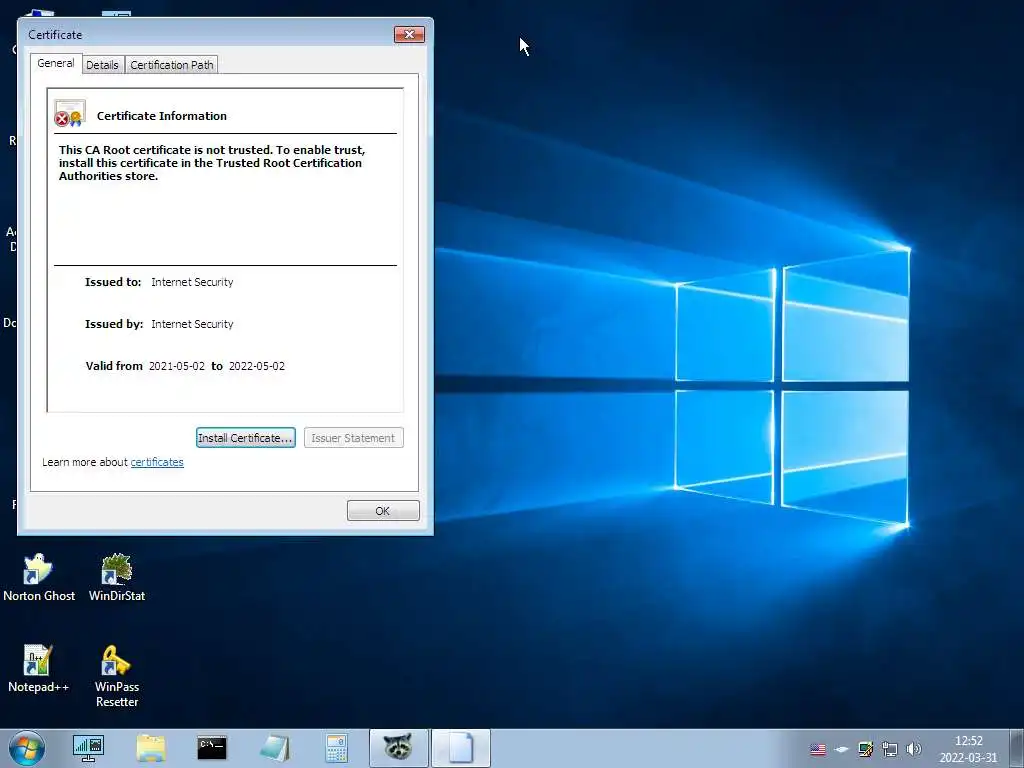Viewport: 1024px width, 768px height.
Task: Click the Install Certificate button
Action: [x=246, y=438]
